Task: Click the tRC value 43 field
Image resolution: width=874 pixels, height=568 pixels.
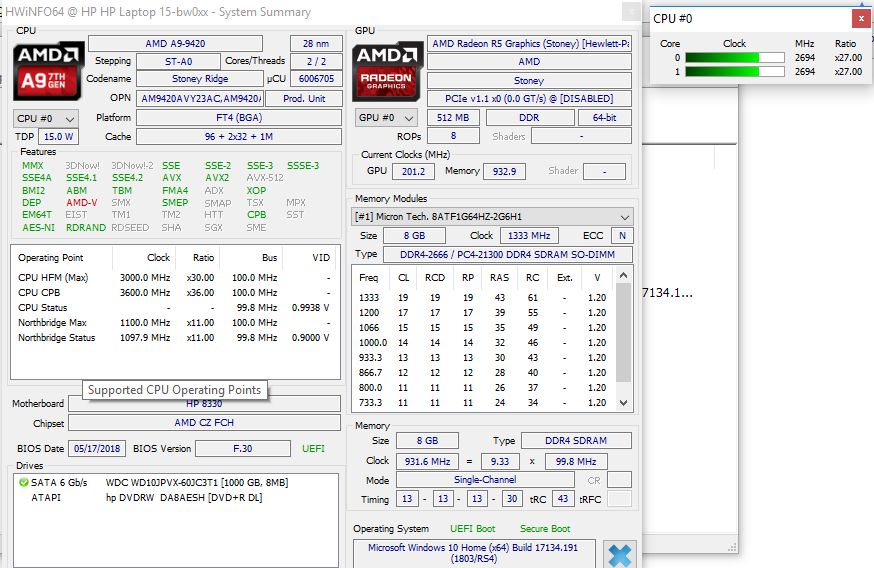Action: tap(563, 499)
